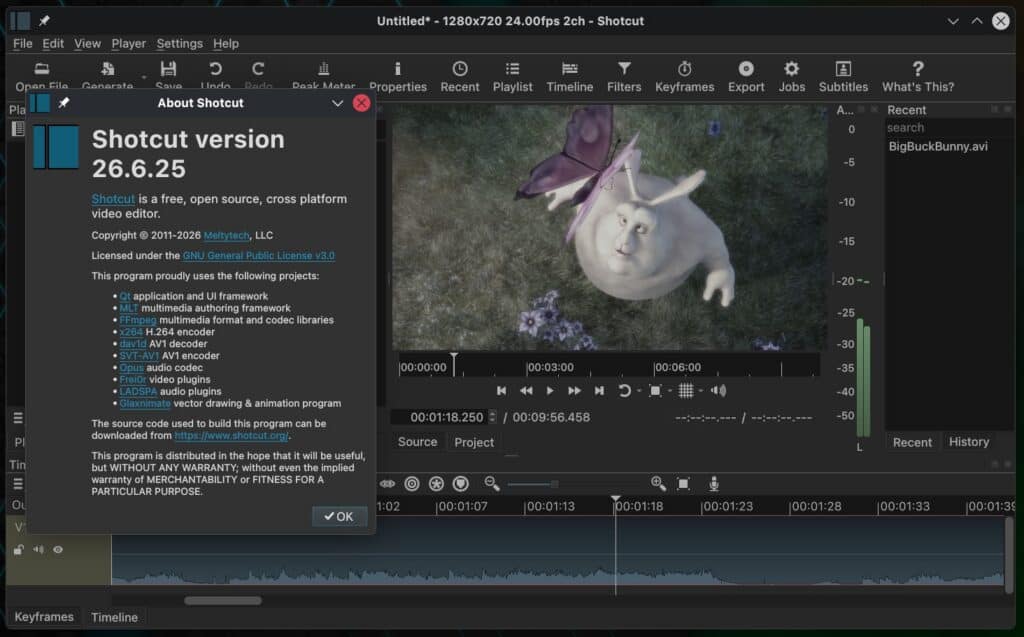Screen dimensions: 1024x637
Task: Click the timecode spinner arrows
Action: [492, 417]
